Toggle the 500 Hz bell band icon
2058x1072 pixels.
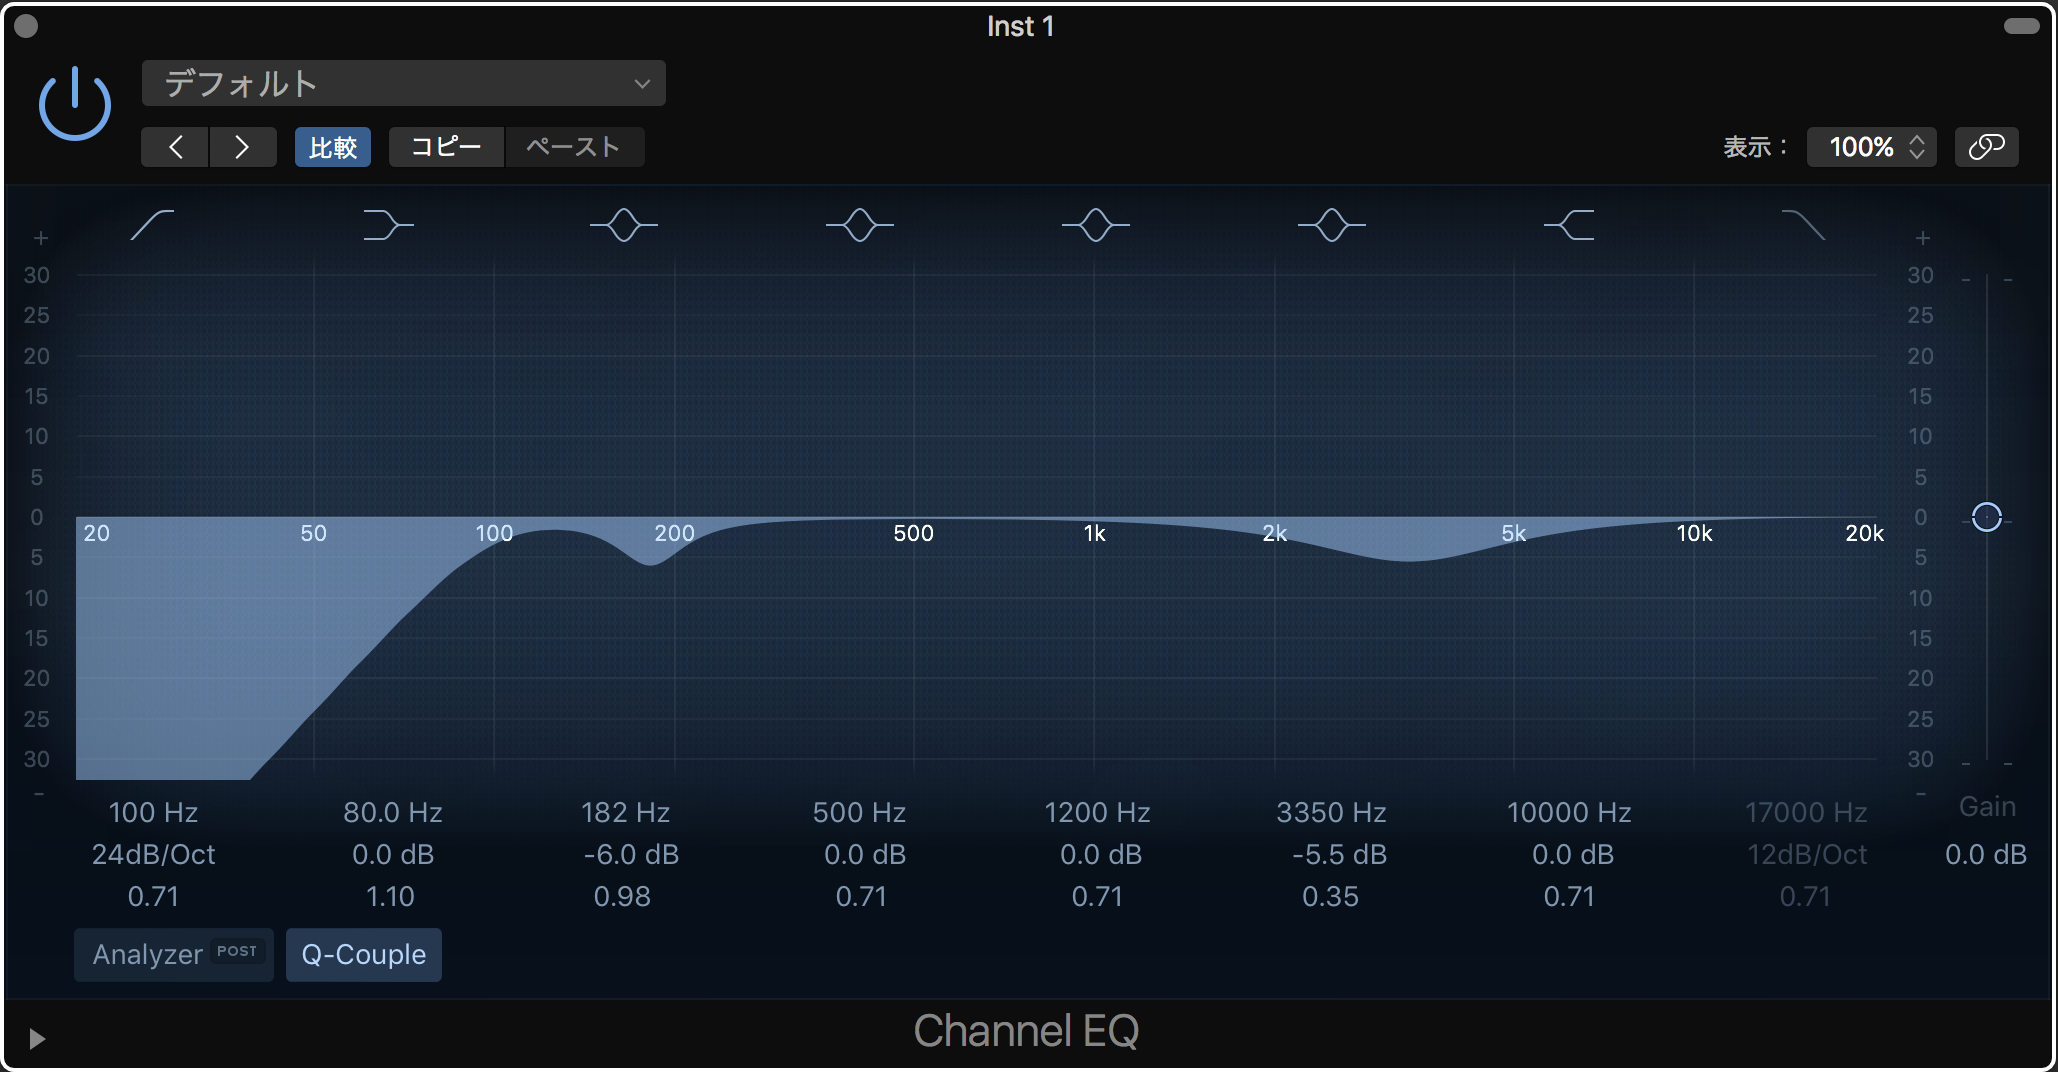pyautogui.click(x=860, y=225)
